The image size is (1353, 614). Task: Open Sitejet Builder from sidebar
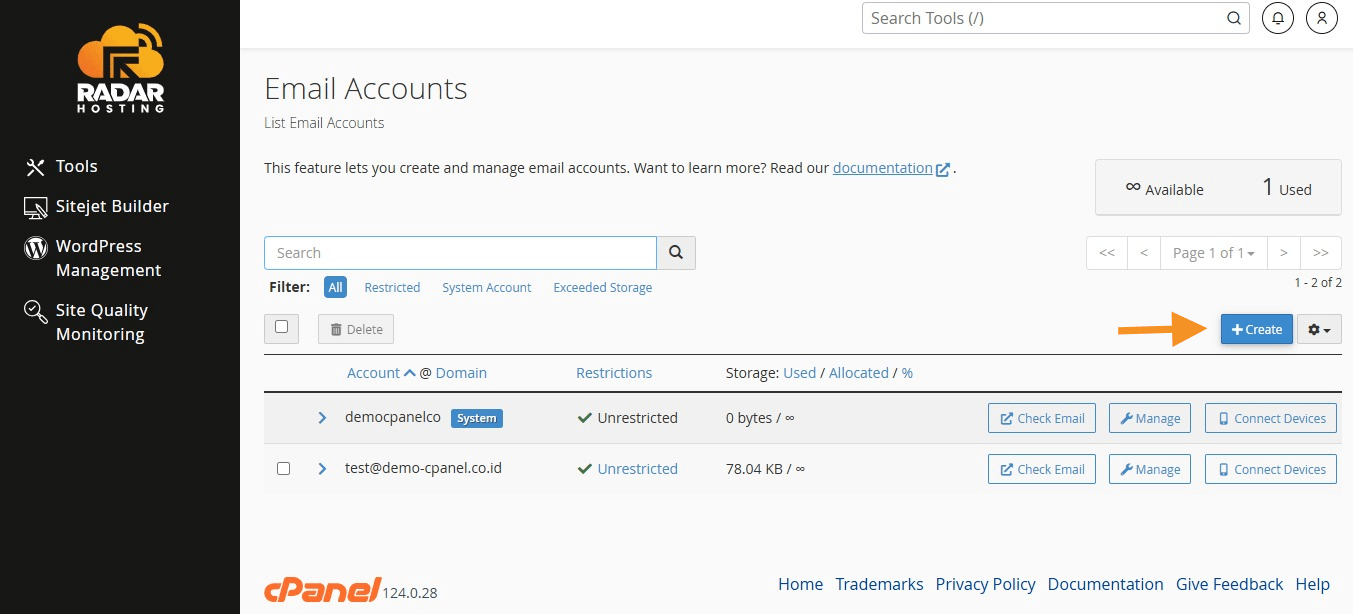pyautogui.click(x=111, y=207)
